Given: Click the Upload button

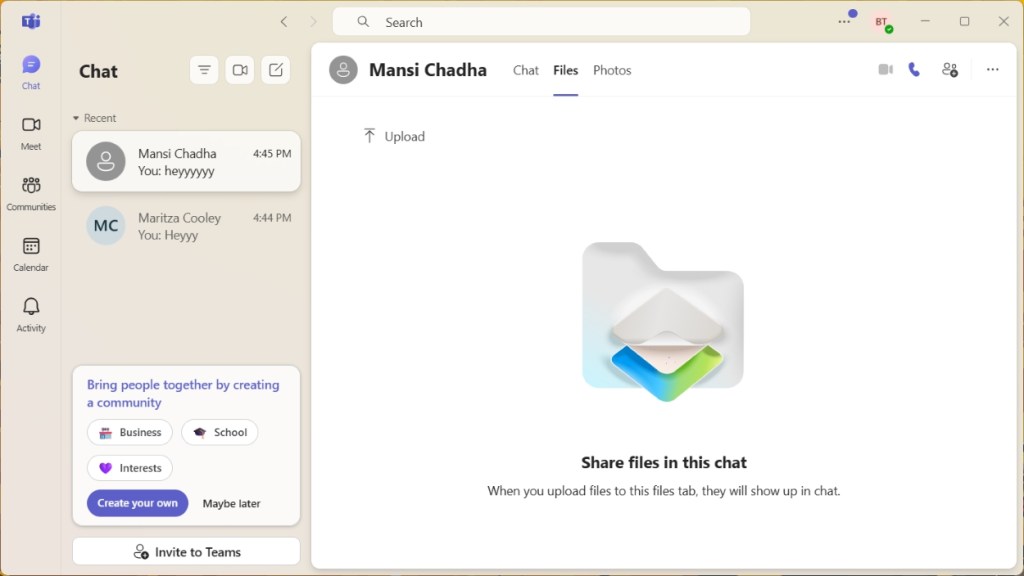Looking at the screenshot, I should tap(394, 136).
